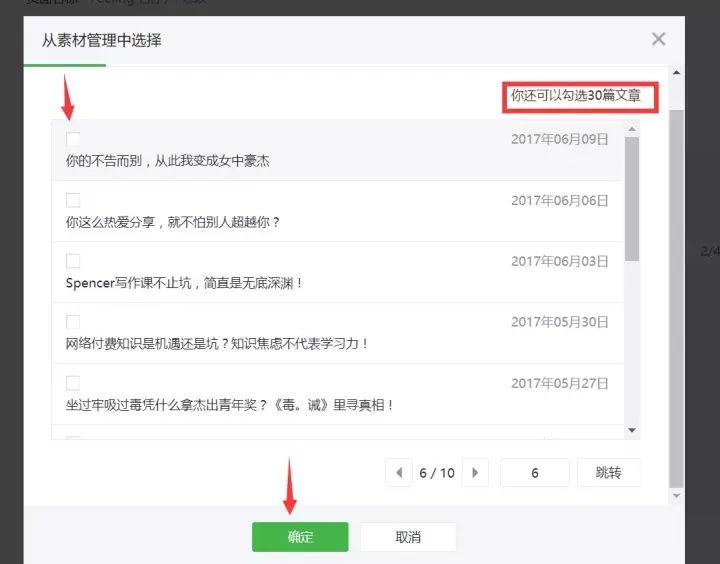Click the article list scroll-up arrow
This screenshot has width=720, height=564.
pos(632,129)
